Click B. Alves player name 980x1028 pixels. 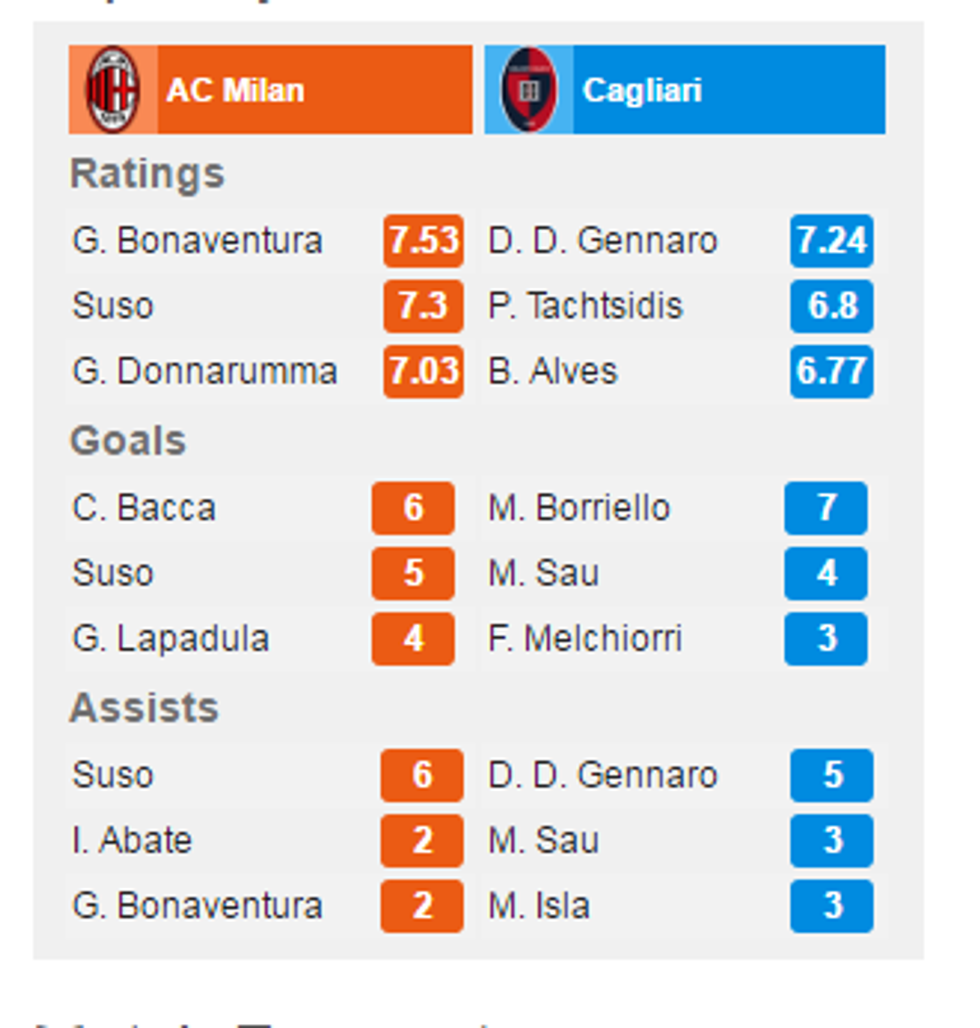[x=553, y=371]
